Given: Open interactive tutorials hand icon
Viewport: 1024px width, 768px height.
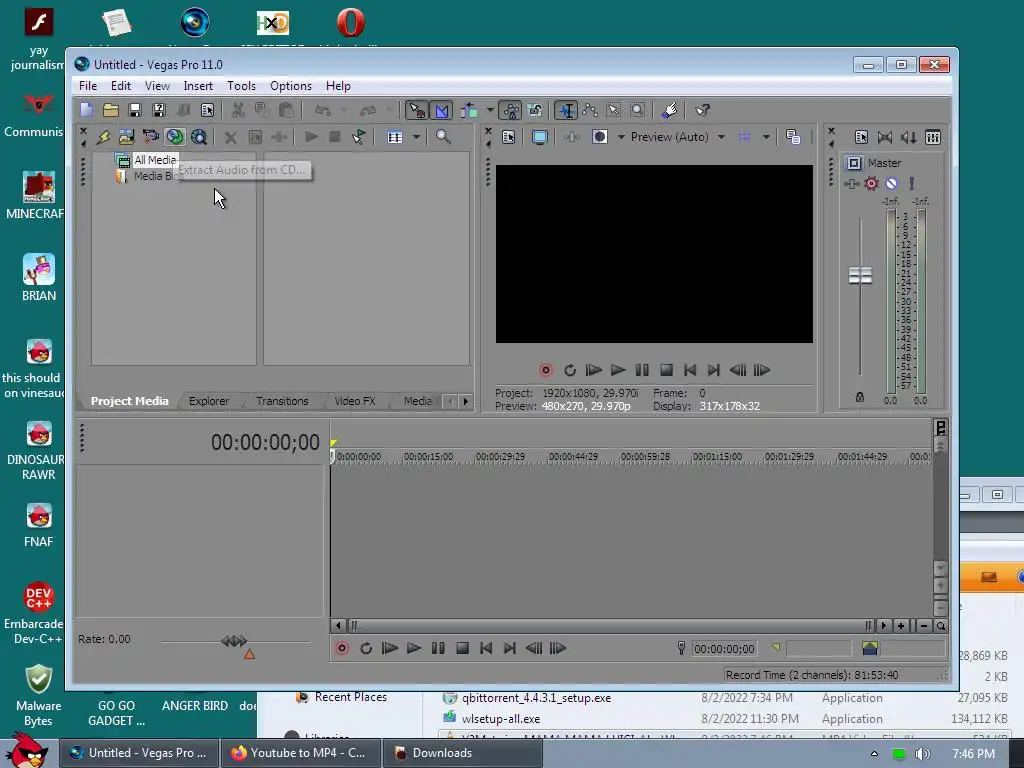Looking at the screenshot, I should click(x=669, y=110).
